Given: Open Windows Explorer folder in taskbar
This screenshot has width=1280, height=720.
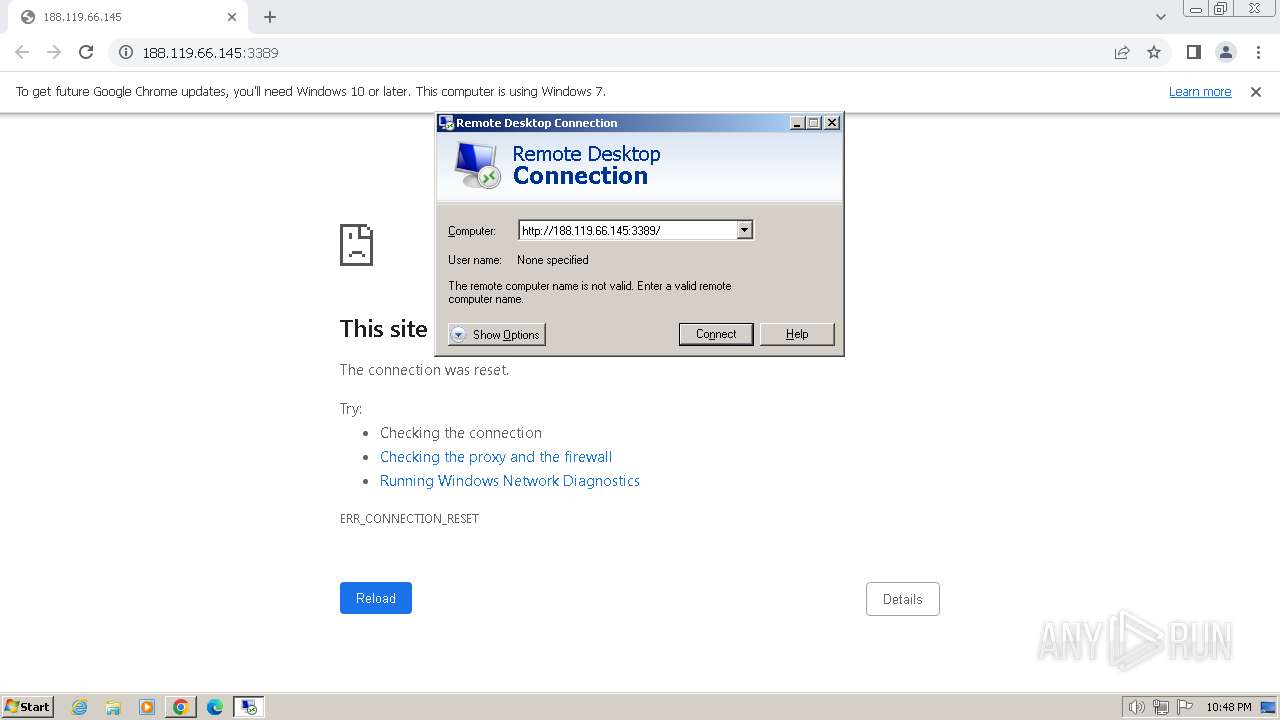Looking at the screenshot, I should (x=113, y=707).
